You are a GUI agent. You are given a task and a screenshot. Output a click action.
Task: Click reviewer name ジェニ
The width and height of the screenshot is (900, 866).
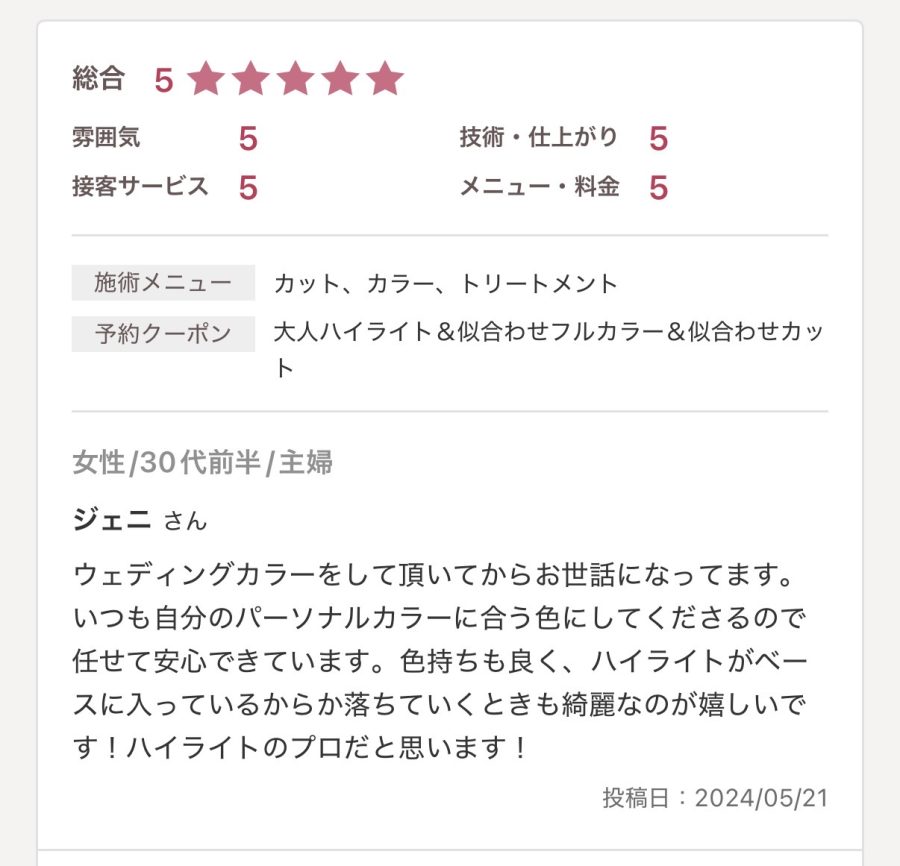[x=112, y=520]
